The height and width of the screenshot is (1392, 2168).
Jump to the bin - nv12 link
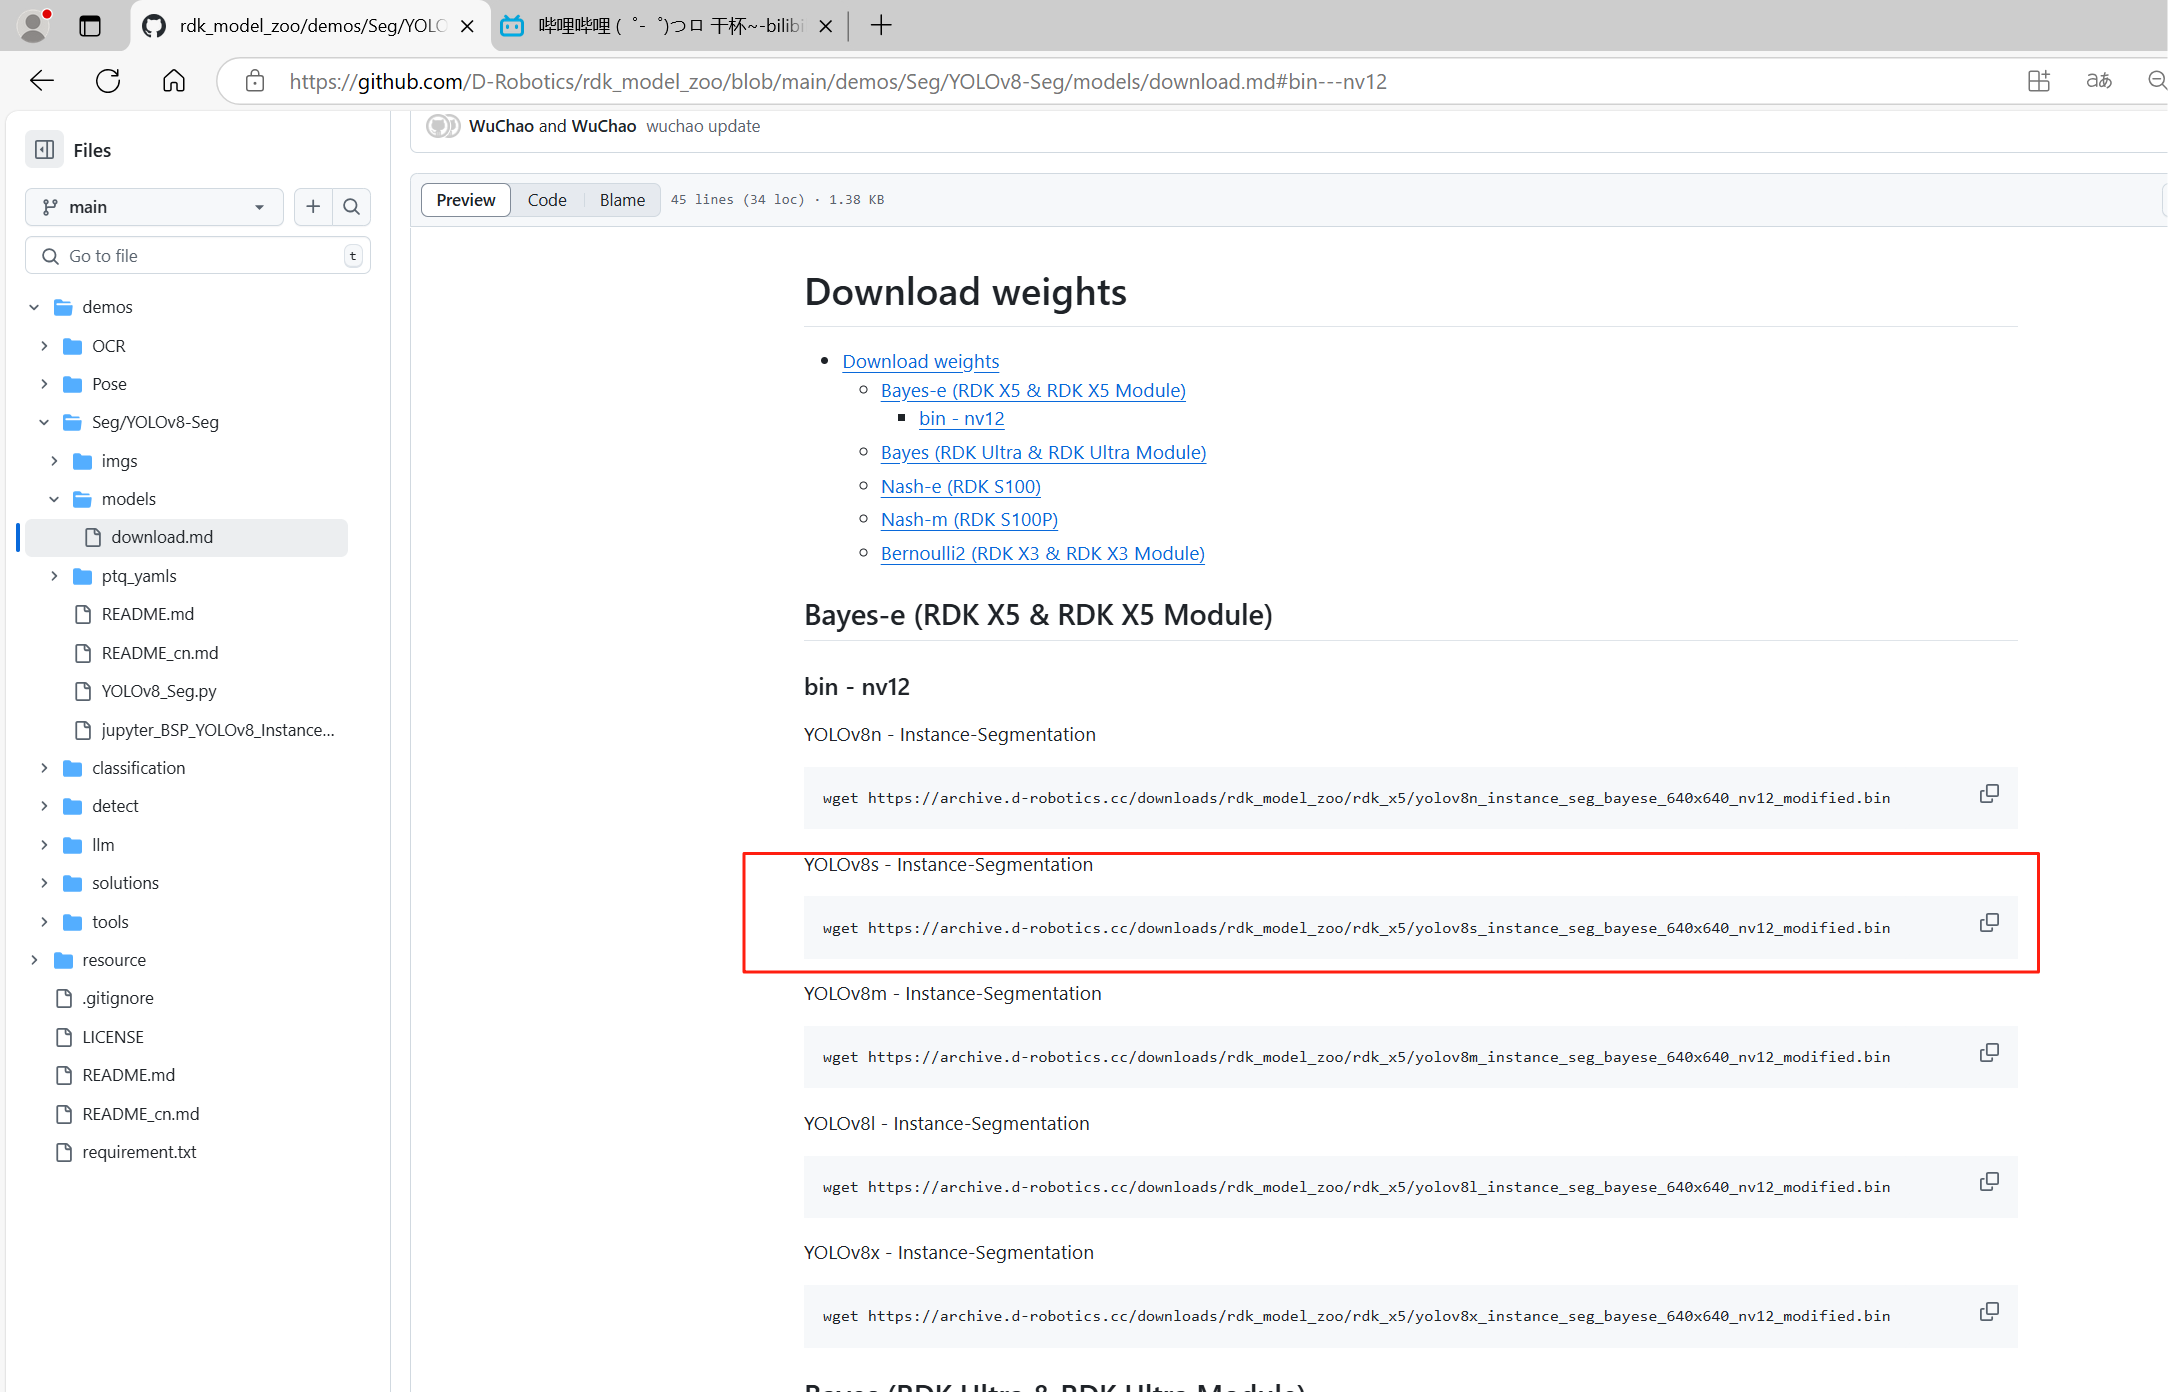[962, 418]
